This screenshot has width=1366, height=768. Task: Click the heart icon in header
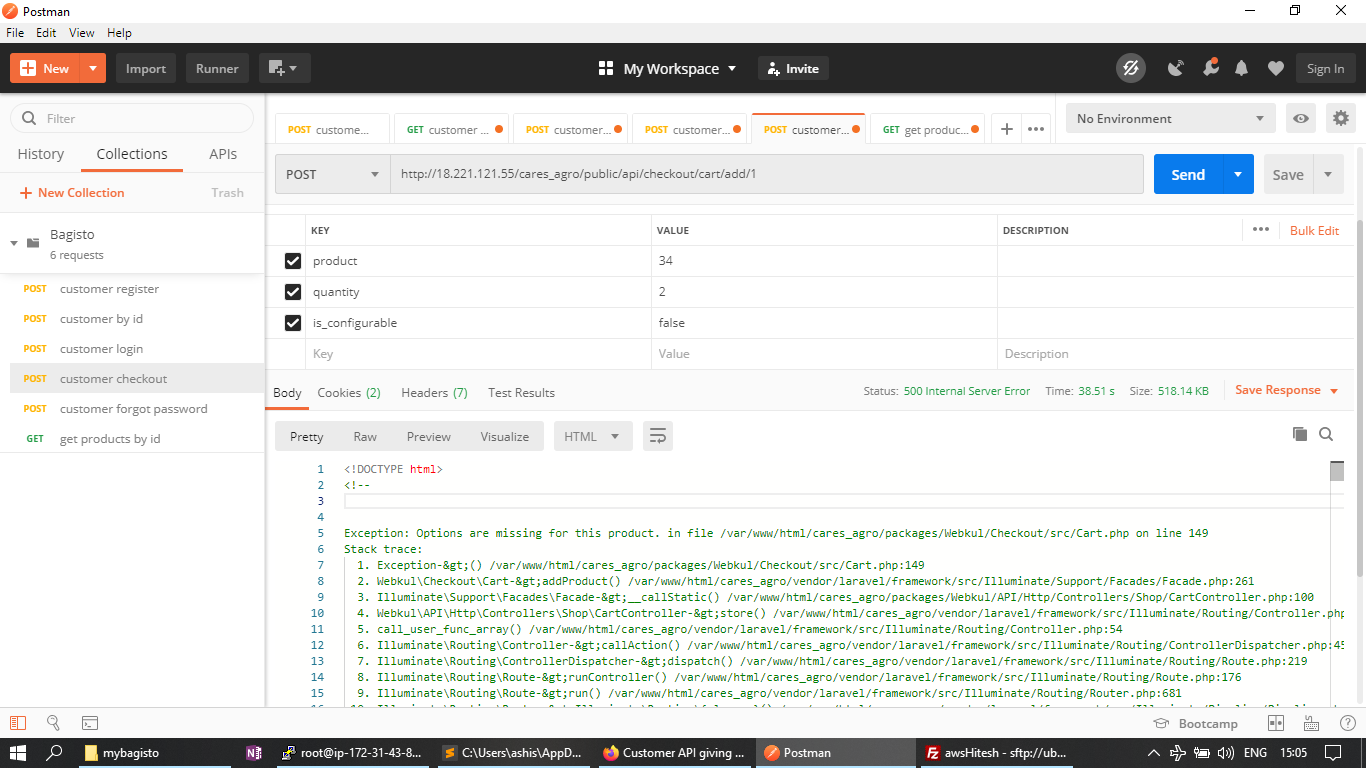click(1275, 68)
